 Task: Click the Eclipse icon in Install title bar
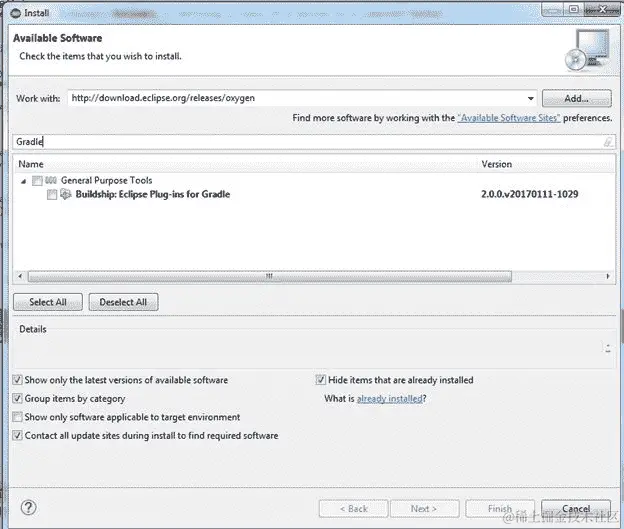16,13
